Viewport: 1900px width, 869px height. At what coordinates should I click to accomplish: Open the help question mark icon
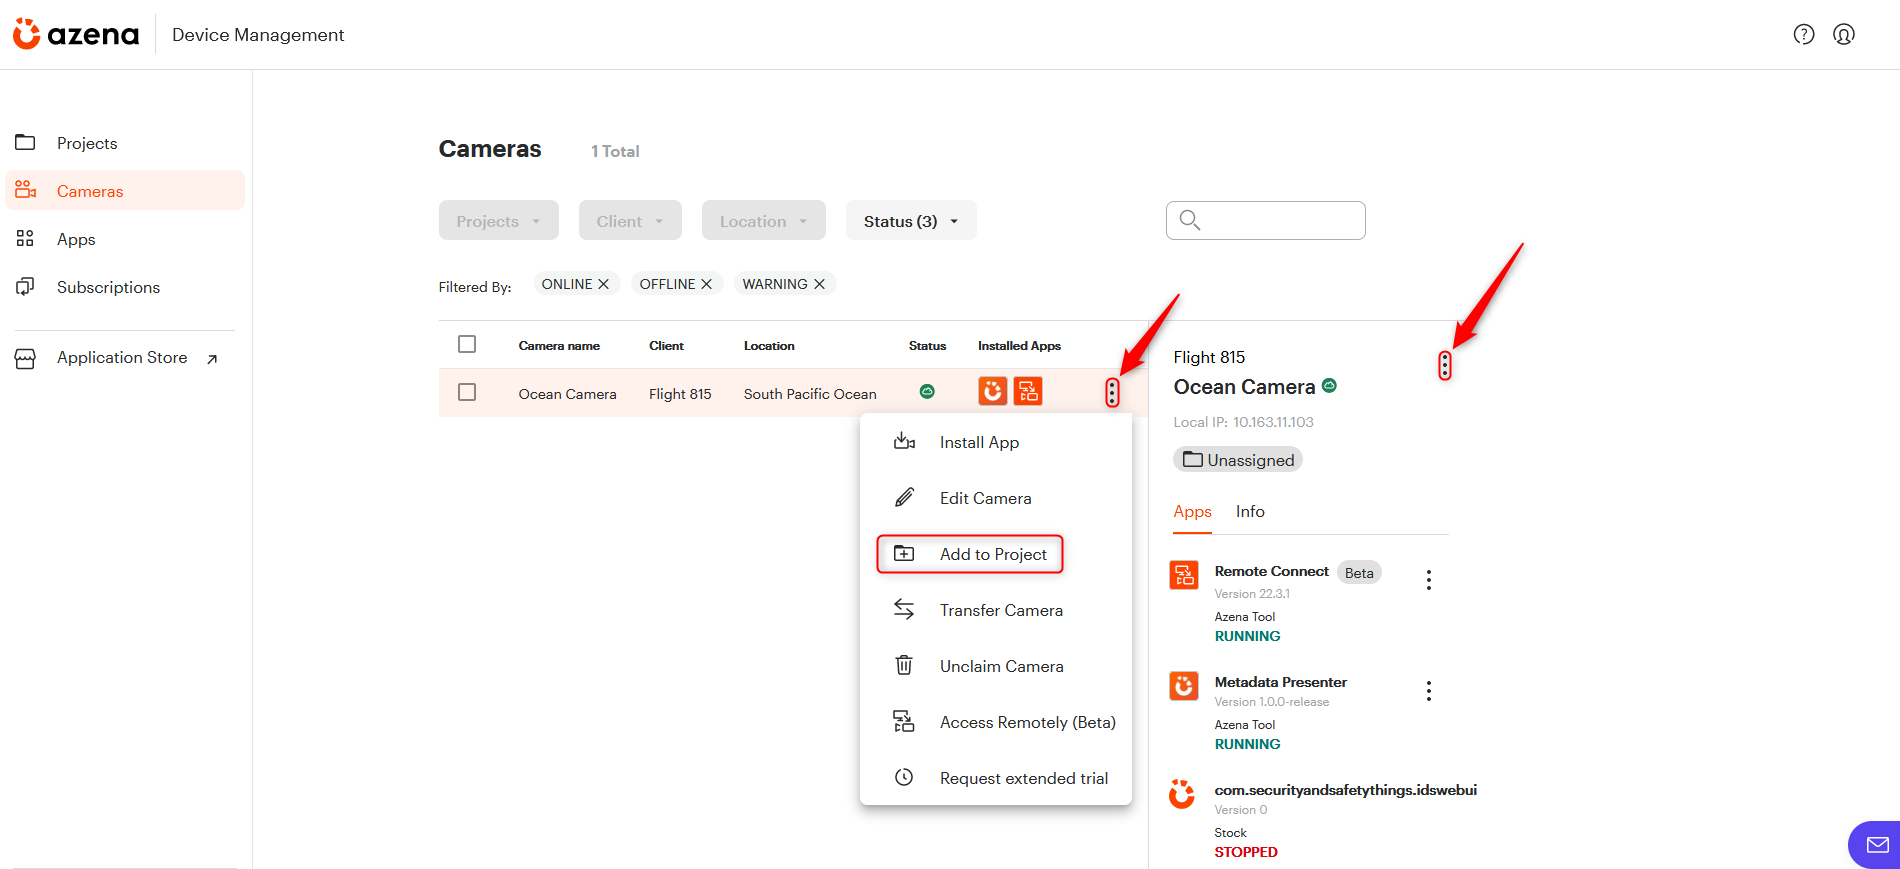[x=1804, y=35]
